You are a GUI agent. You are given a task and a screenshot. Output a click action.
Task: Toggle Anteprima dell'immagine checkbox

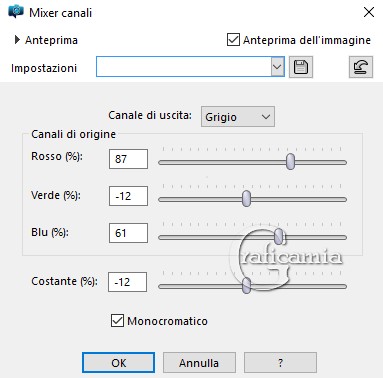point(233,40)
